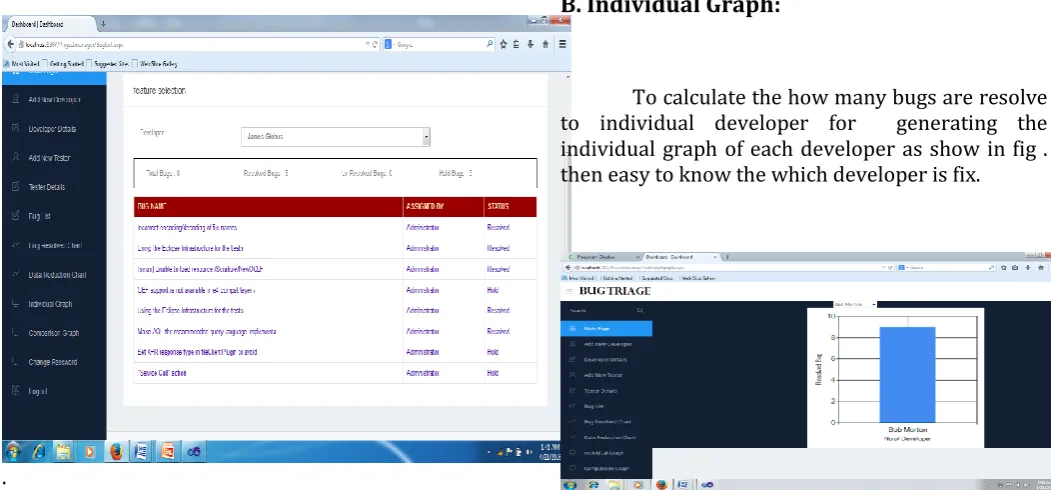The height and width of the screenshot is (490, 1051).
Task: Click the blue Bob Morton chart bar
Action: [x=907, y=375]
